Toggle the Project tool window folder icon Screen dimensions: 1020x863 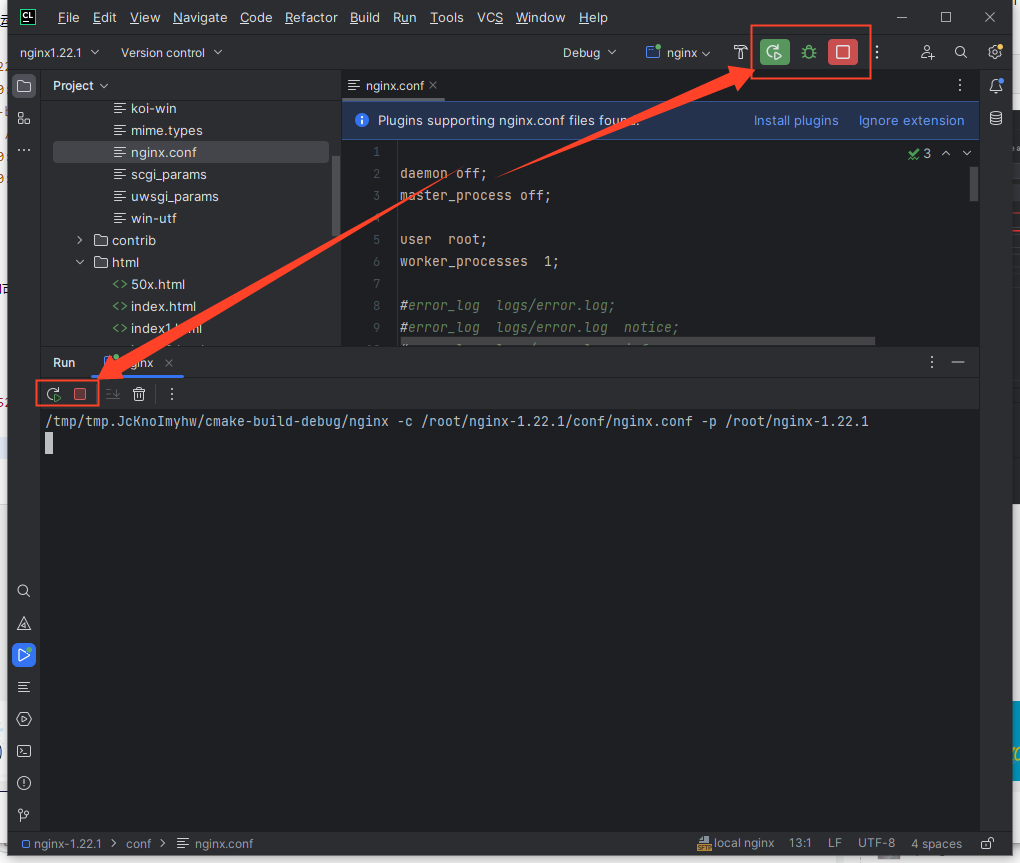pyautogui.click(x=24, y=86)
